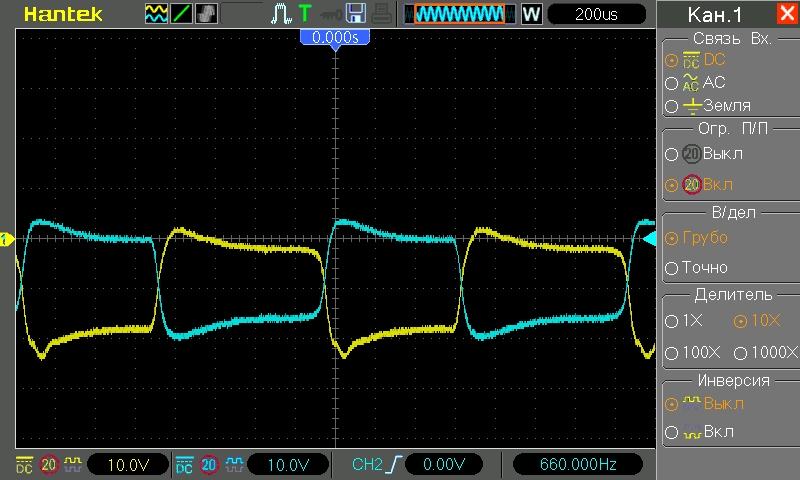Click the cyan CH2 10.0V scale readout
This screenshot has height=480, width=800.
pos(286,465)
